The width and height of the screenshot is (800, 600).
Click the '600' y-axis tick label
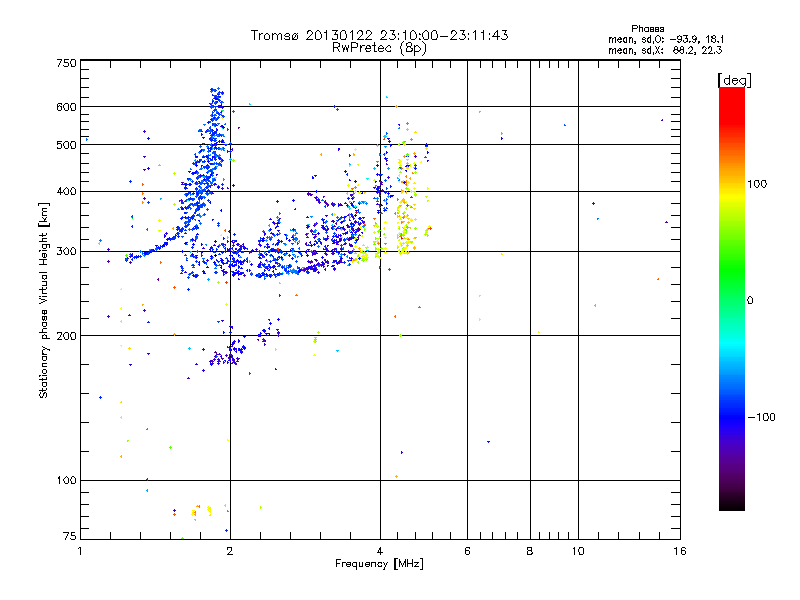pos(67,107)
